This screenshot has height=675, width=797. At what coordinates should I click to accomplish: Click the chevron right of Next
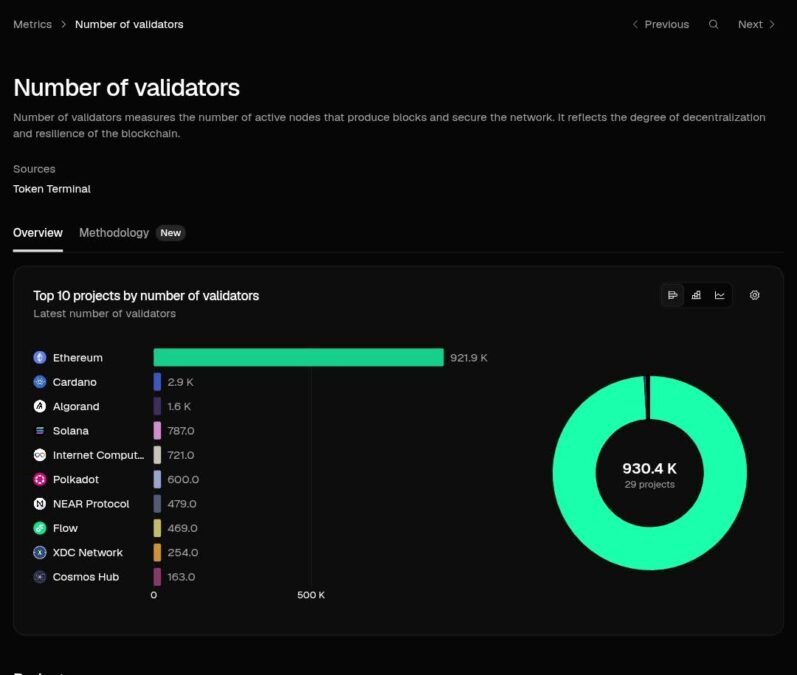coord(772,24)
